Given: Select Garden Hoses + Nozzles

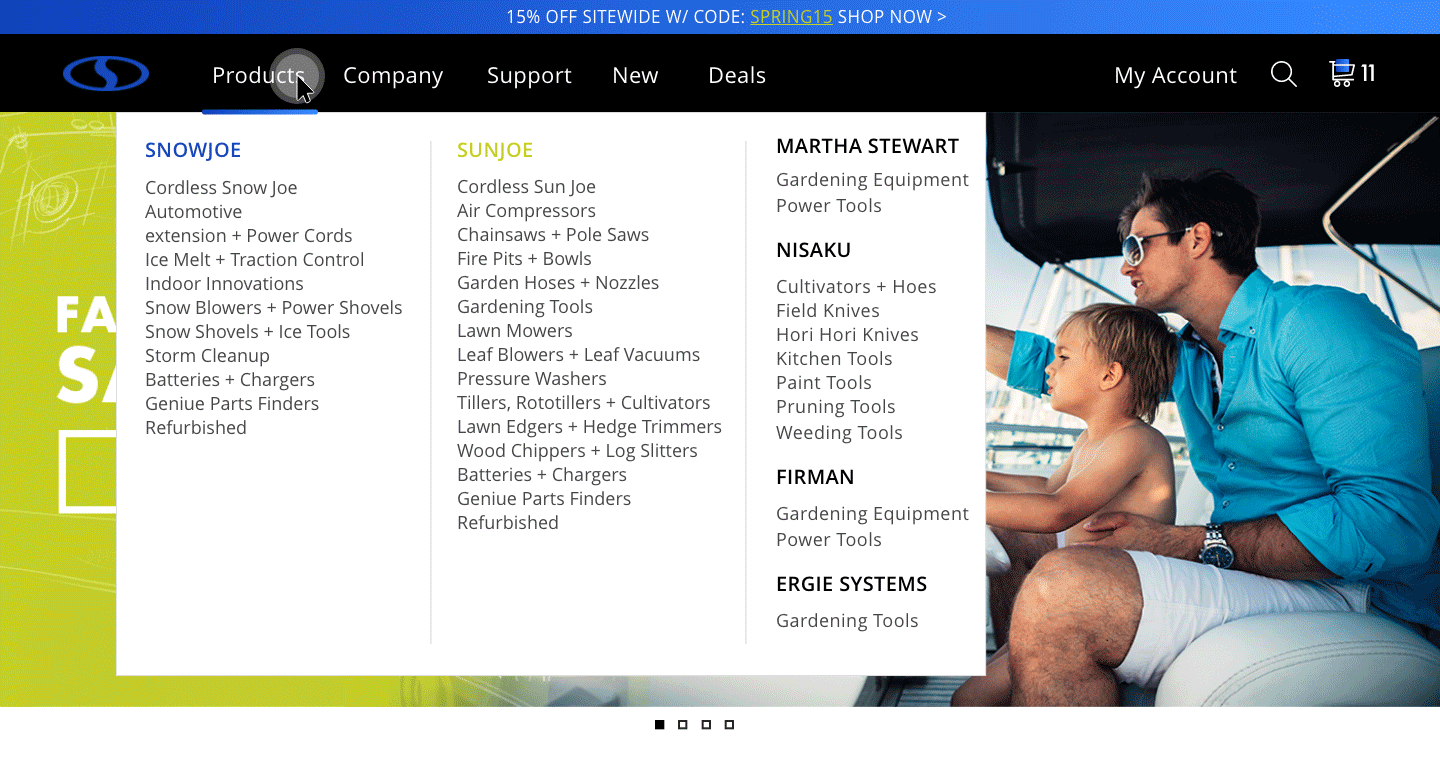Looking at the screenshot, I should click(558, 283).
